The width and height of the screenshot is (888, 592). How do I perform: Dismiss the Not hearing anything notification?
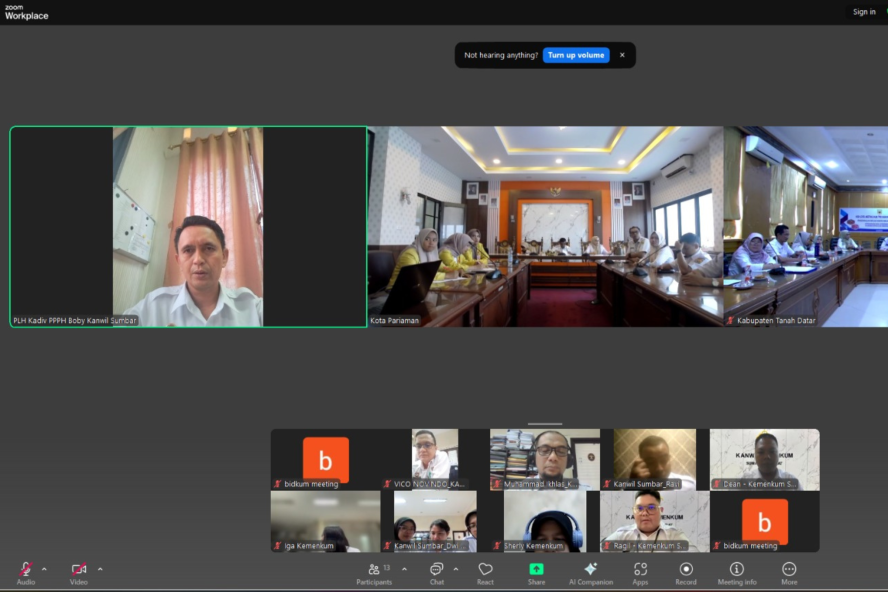coord(622,55)
